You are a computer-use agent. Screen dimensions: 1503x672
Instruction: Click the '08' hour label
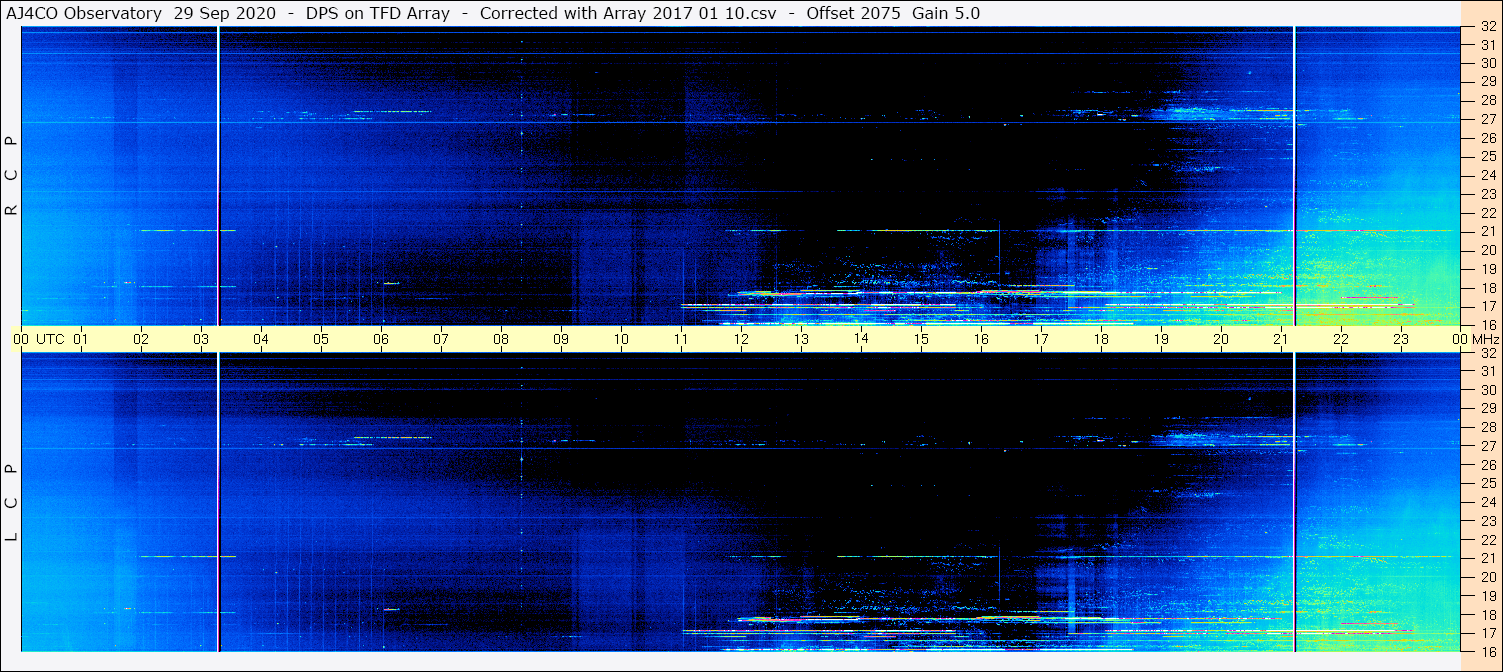point(501,339)
